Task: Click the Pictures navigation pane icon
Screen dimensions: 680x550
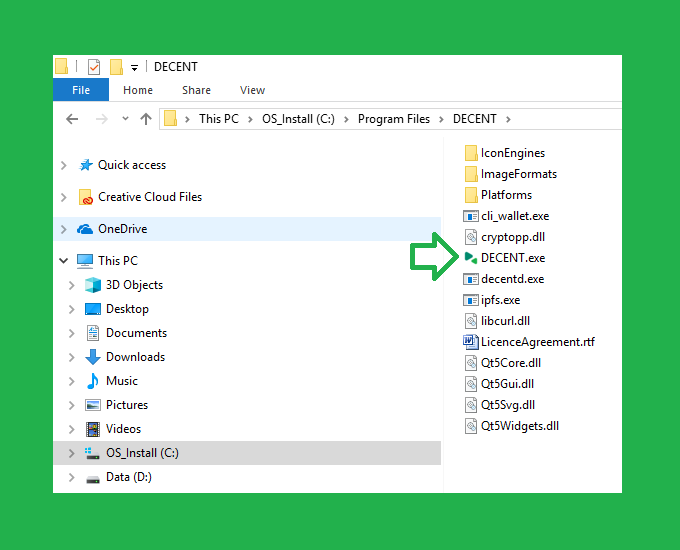Action: (93, 405)
